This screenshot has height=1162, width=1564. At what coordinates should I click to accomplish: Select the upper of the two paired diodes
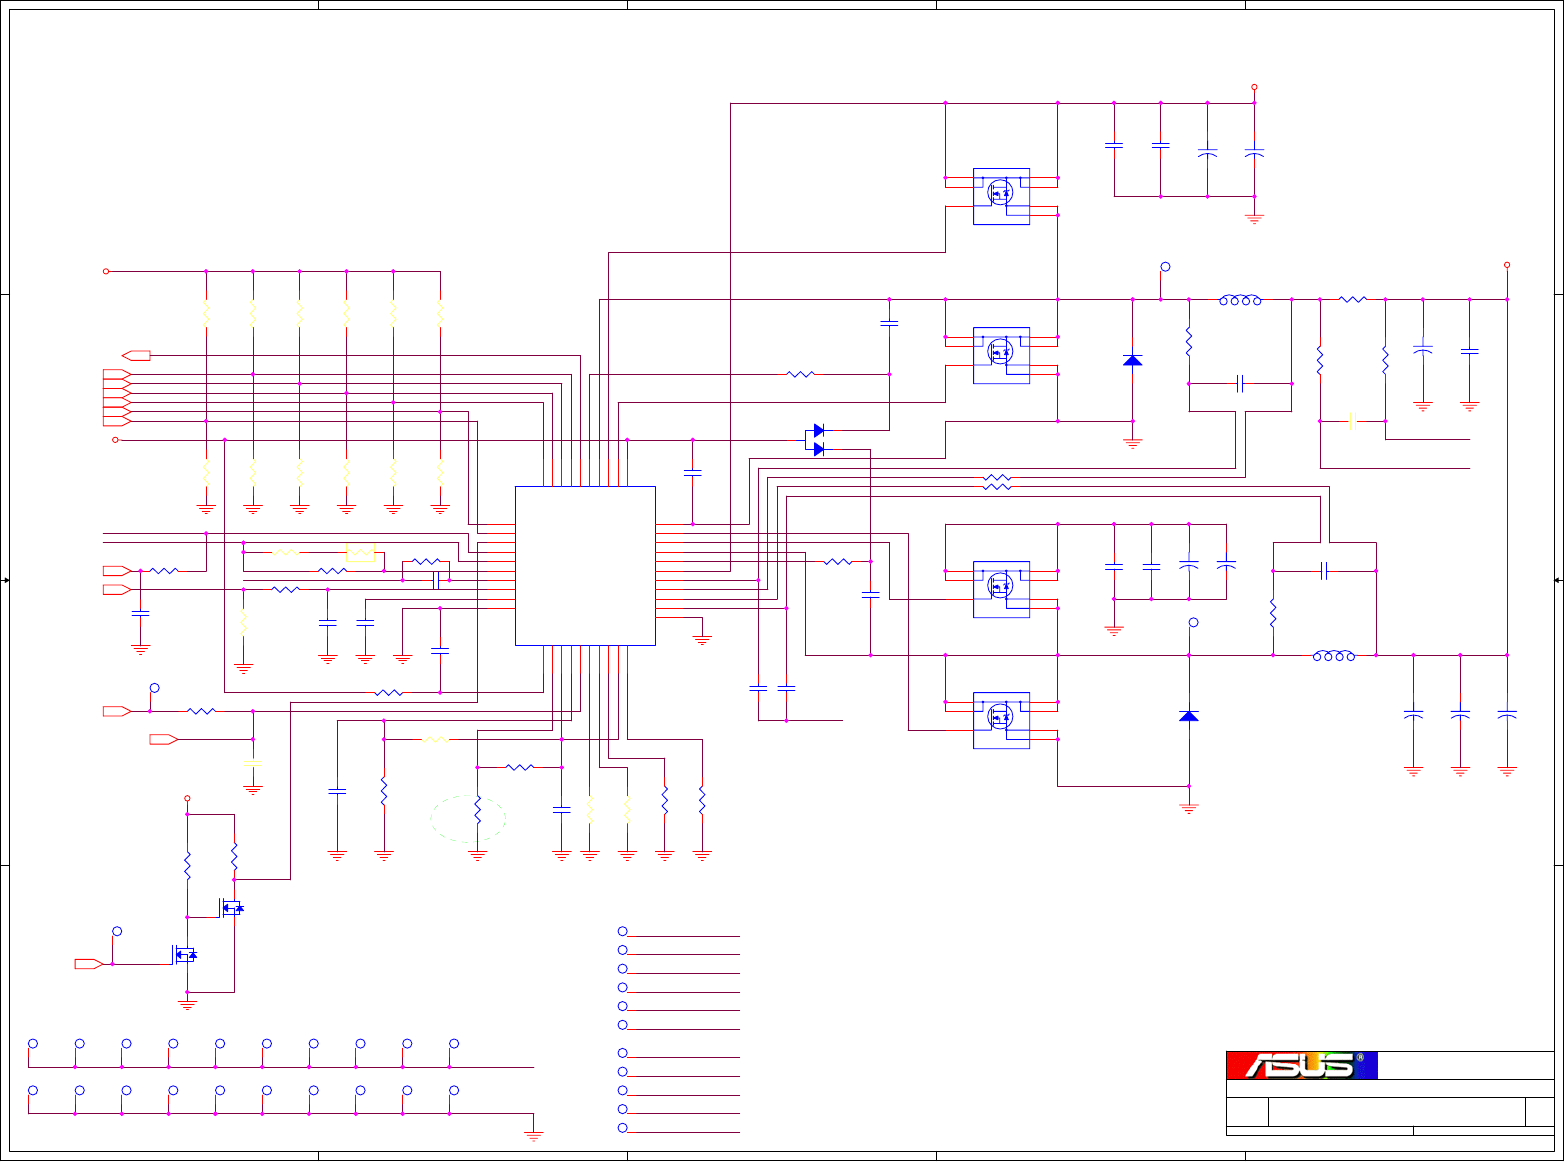(818, 430)
